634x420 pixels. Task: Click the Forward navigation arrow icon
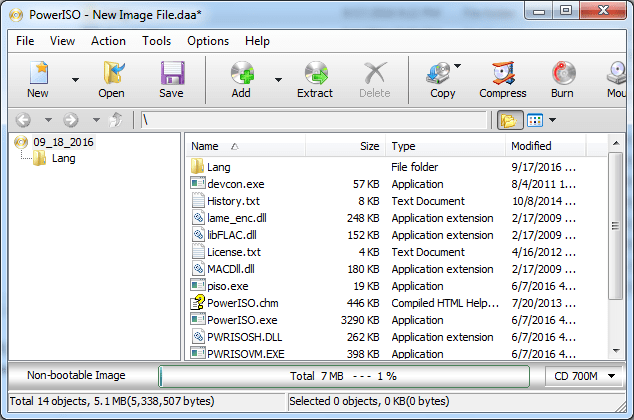point(71,120)
